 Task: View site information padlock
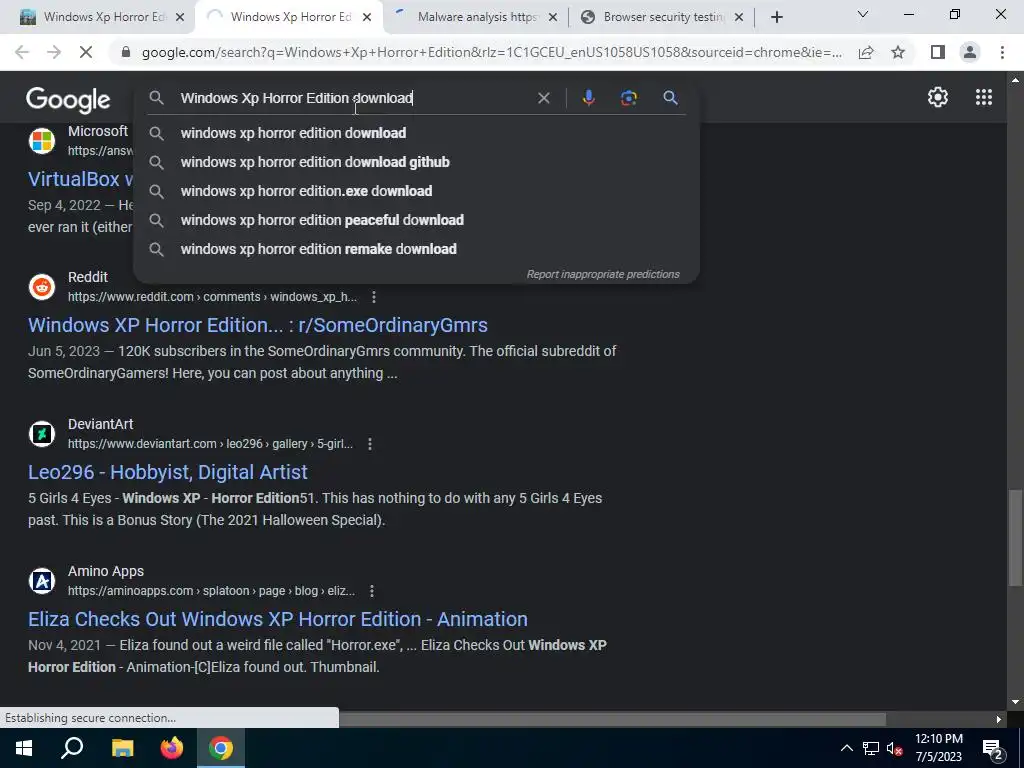(125, 52)
